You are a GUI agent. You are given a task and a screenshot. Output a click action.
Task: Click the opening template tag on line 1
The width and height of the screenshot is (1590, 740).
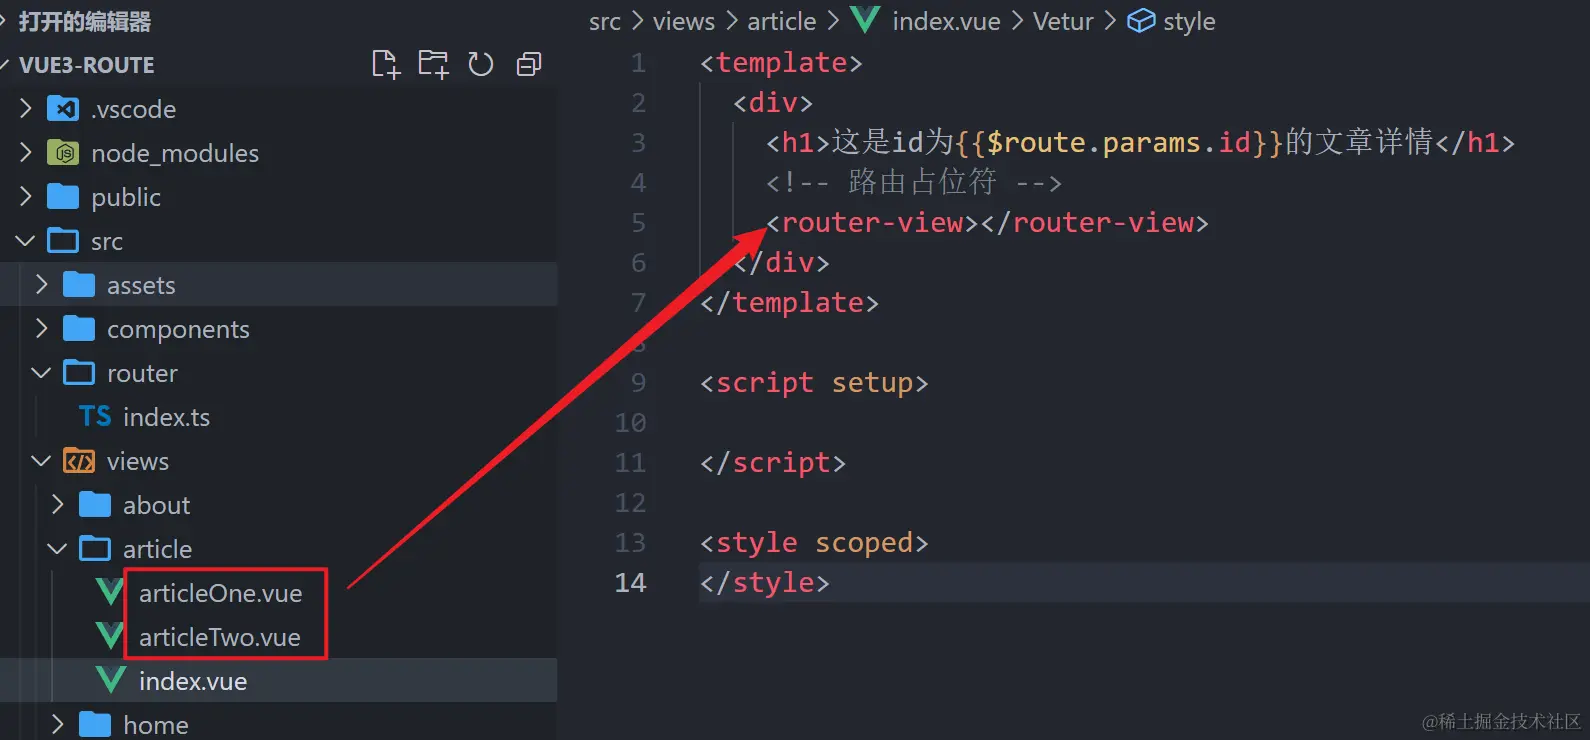(x=781, y=62)
